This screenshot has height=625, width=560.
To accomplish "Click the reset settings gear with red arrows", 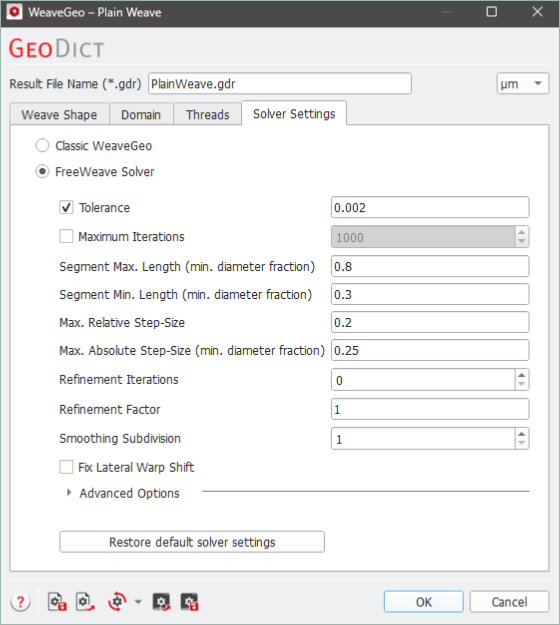I will (x=117, y=601).
